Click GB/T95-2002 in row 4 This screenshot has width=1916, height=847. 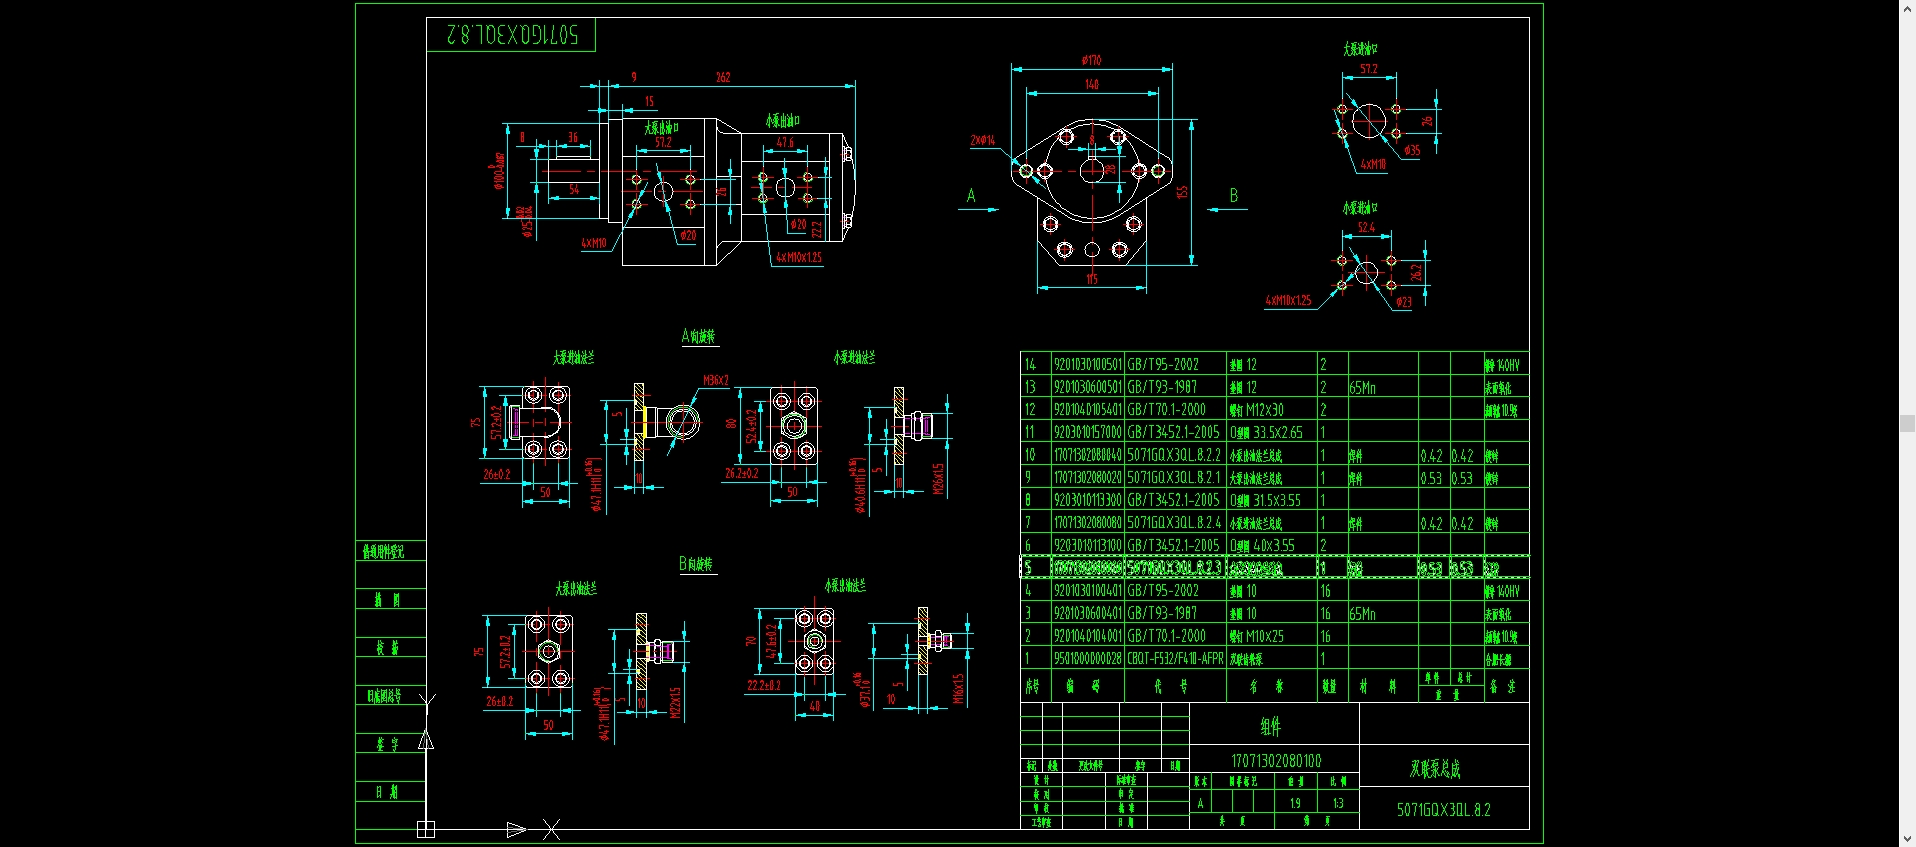tap(1163, 591)
